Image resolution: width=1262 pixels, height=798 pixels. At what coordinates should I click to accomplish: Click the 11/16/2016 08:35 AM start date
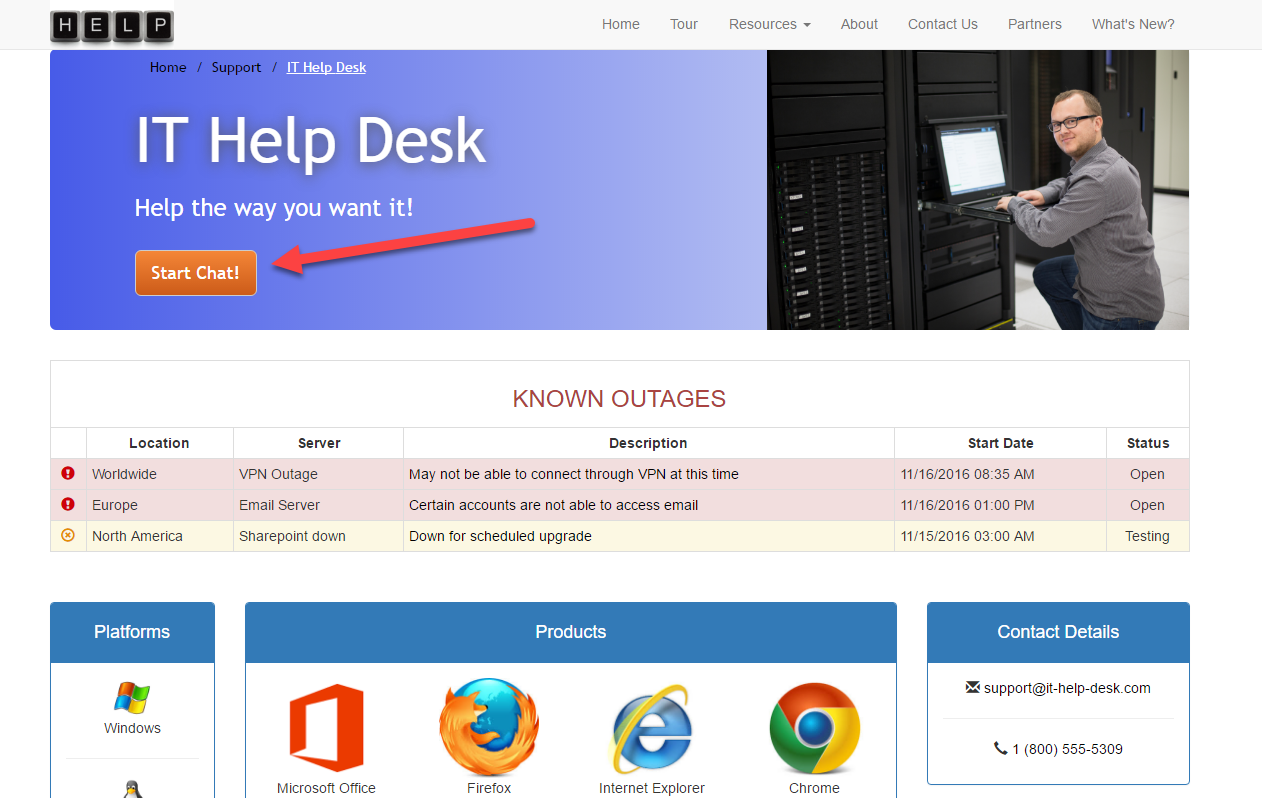967,474
